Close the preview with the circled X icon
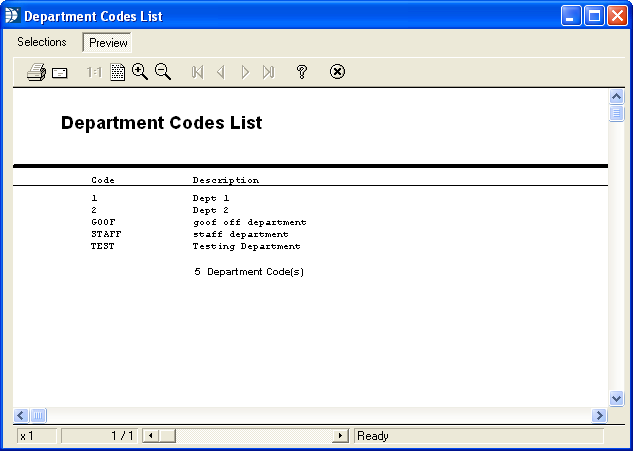The image size is (633, 451). [x=337, y=72]
